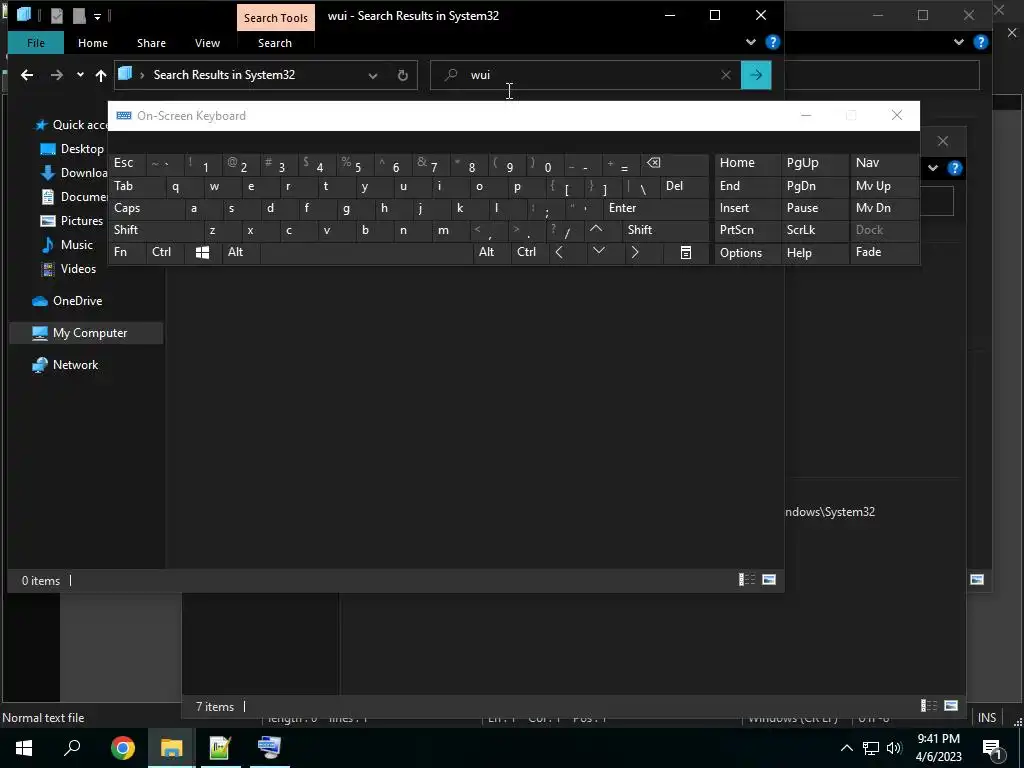Toggle the Caps key on On-Screen Keyboard
Viewport: 1024px width, 768px height.
146,208
